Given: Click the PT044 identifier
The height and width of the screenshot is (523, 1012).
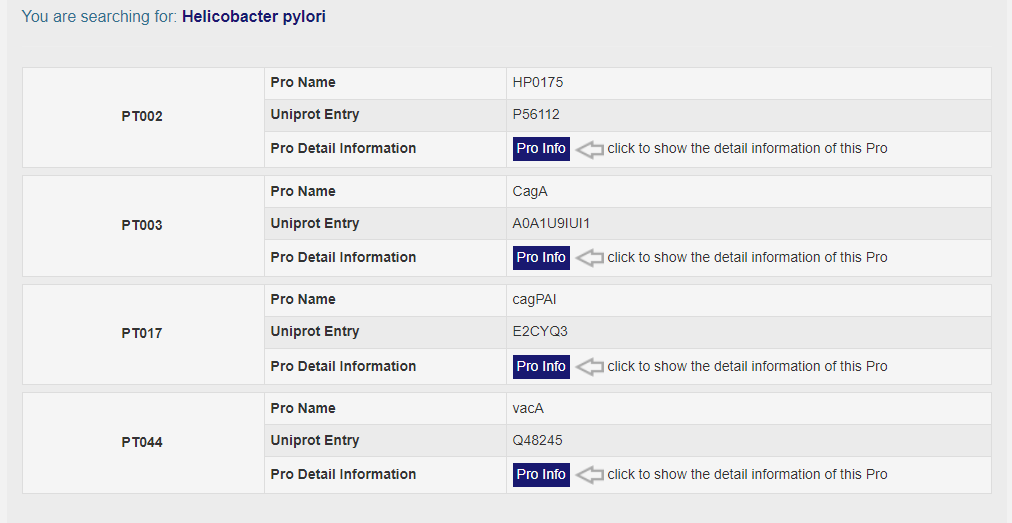Looking at the screenshot, I should (142, 442).
